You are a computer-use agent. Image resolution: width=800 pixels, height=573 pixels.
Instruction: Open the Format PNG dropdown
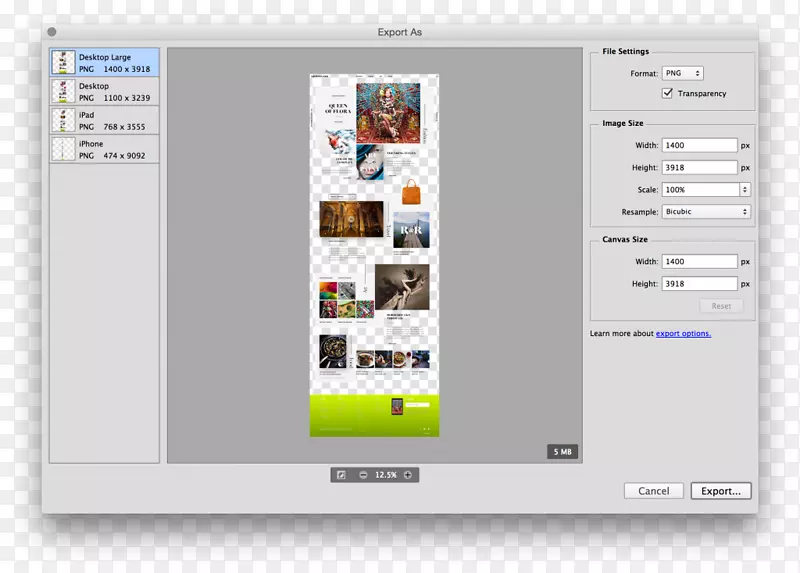[683, 73]
